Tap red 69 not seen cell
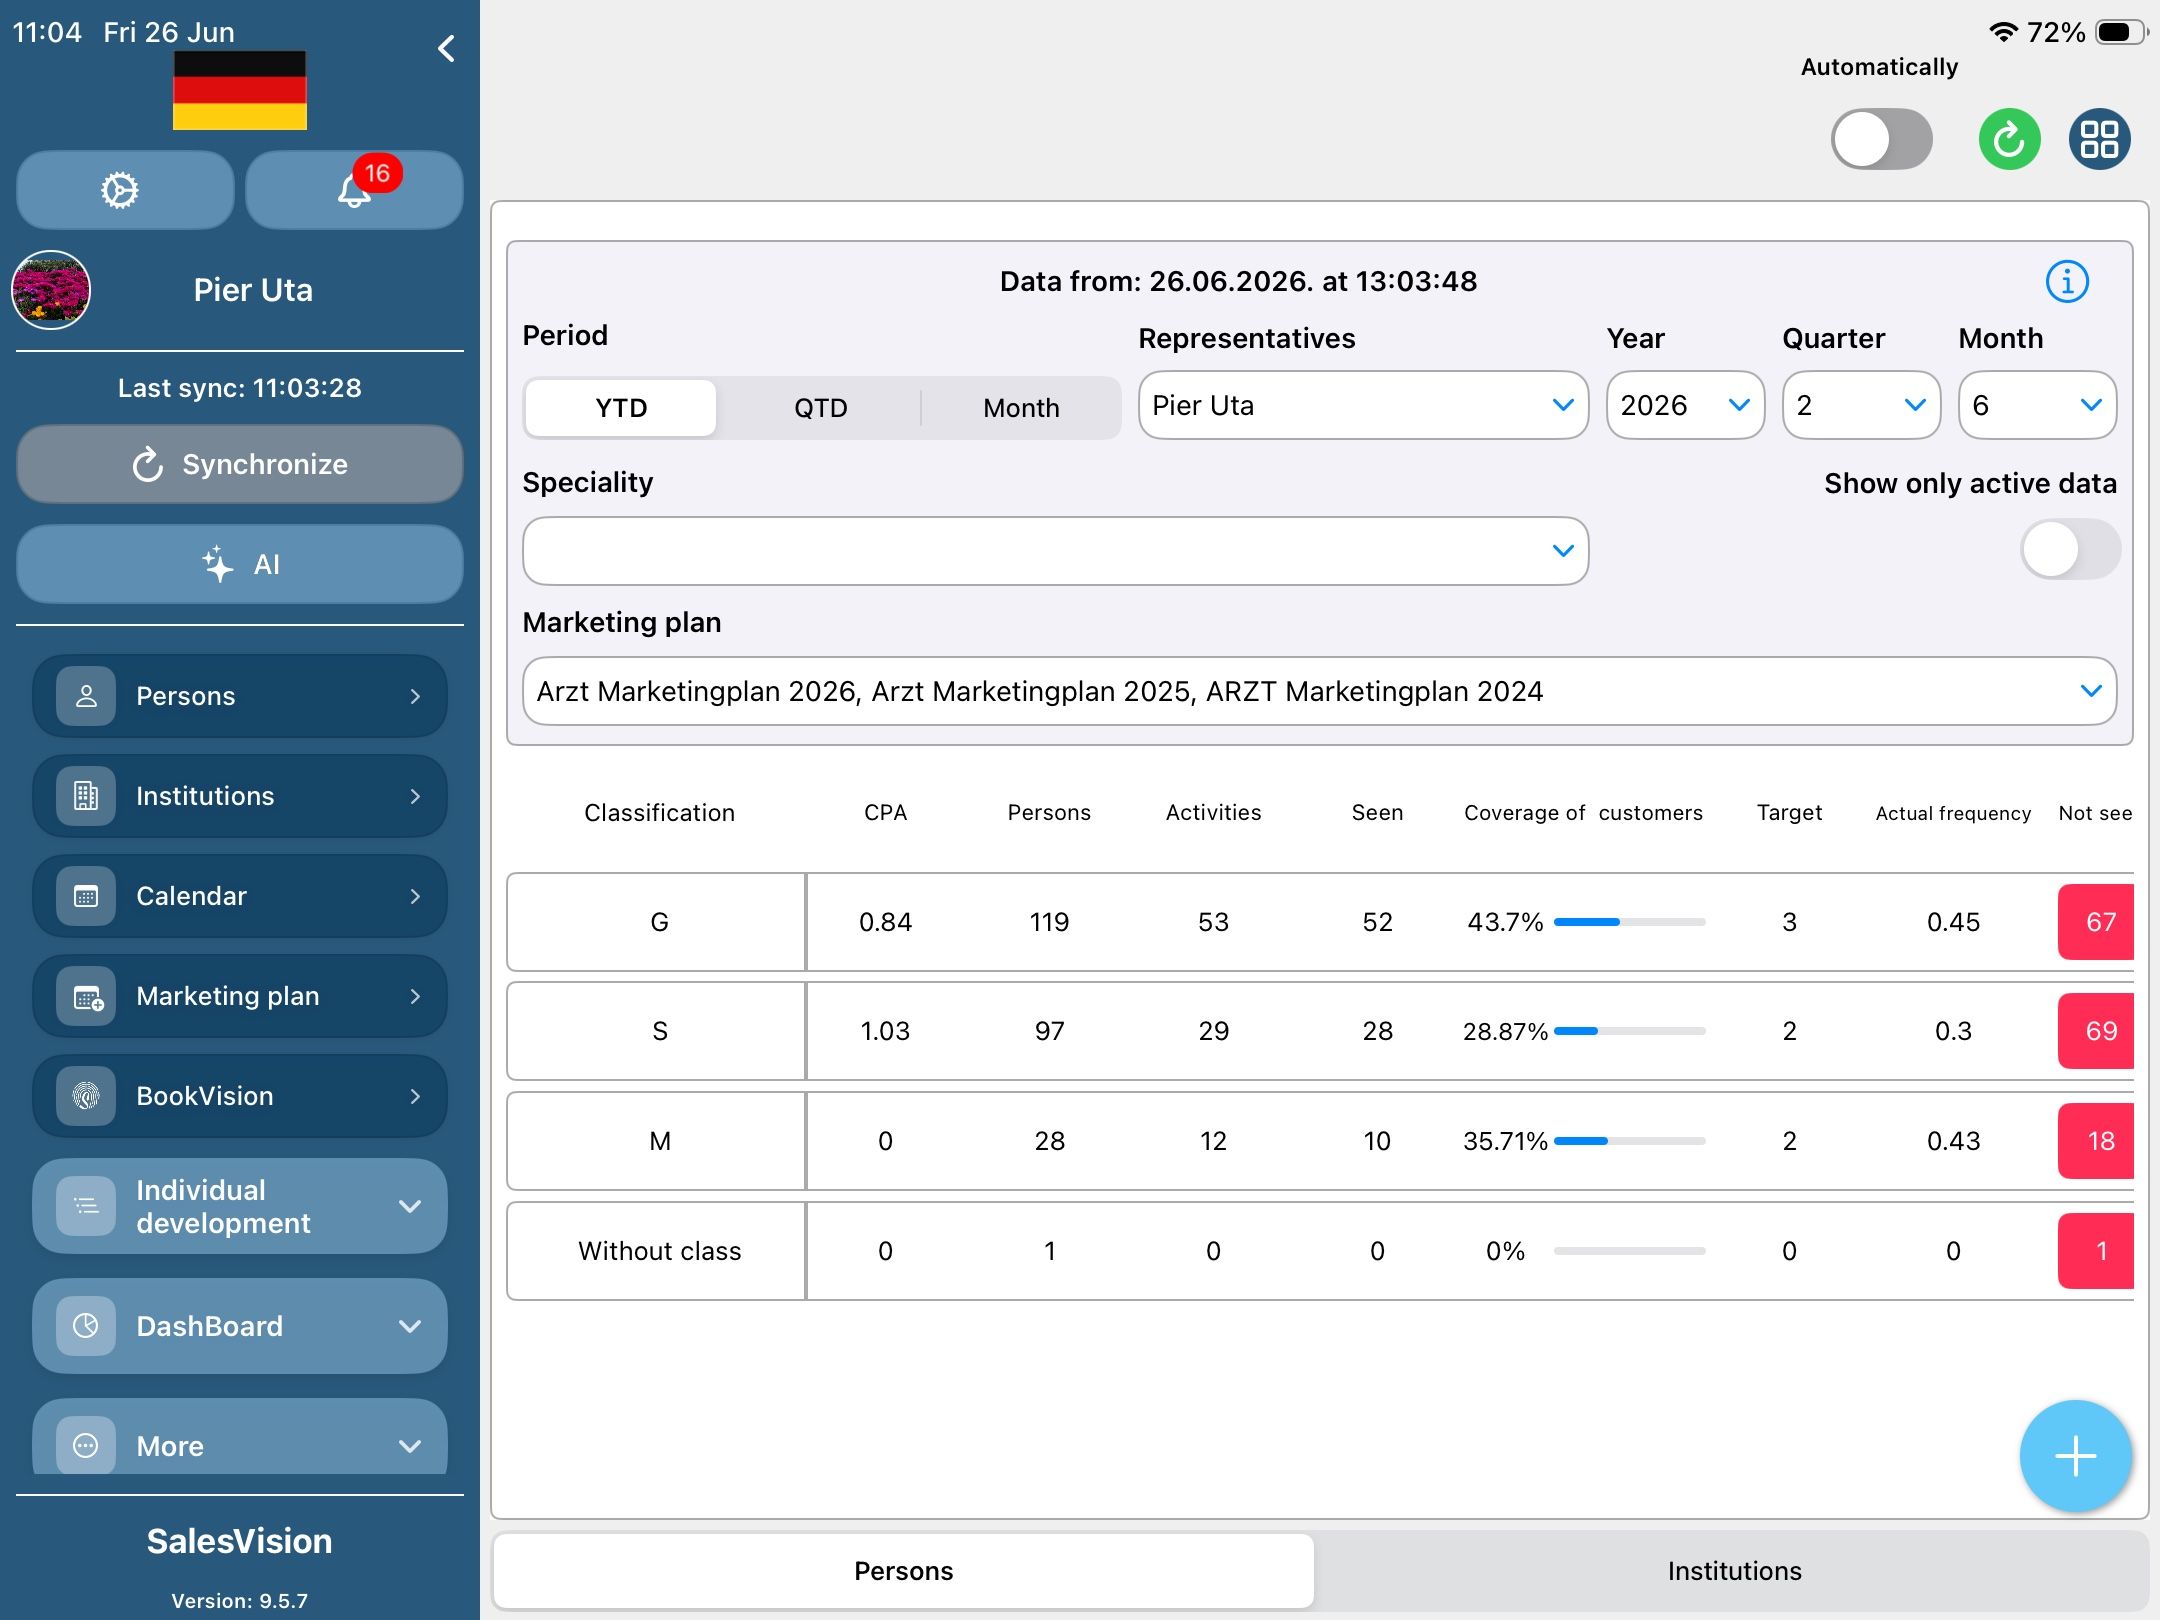Screen dimensions: 2160x1620 coord(2096,1031)
